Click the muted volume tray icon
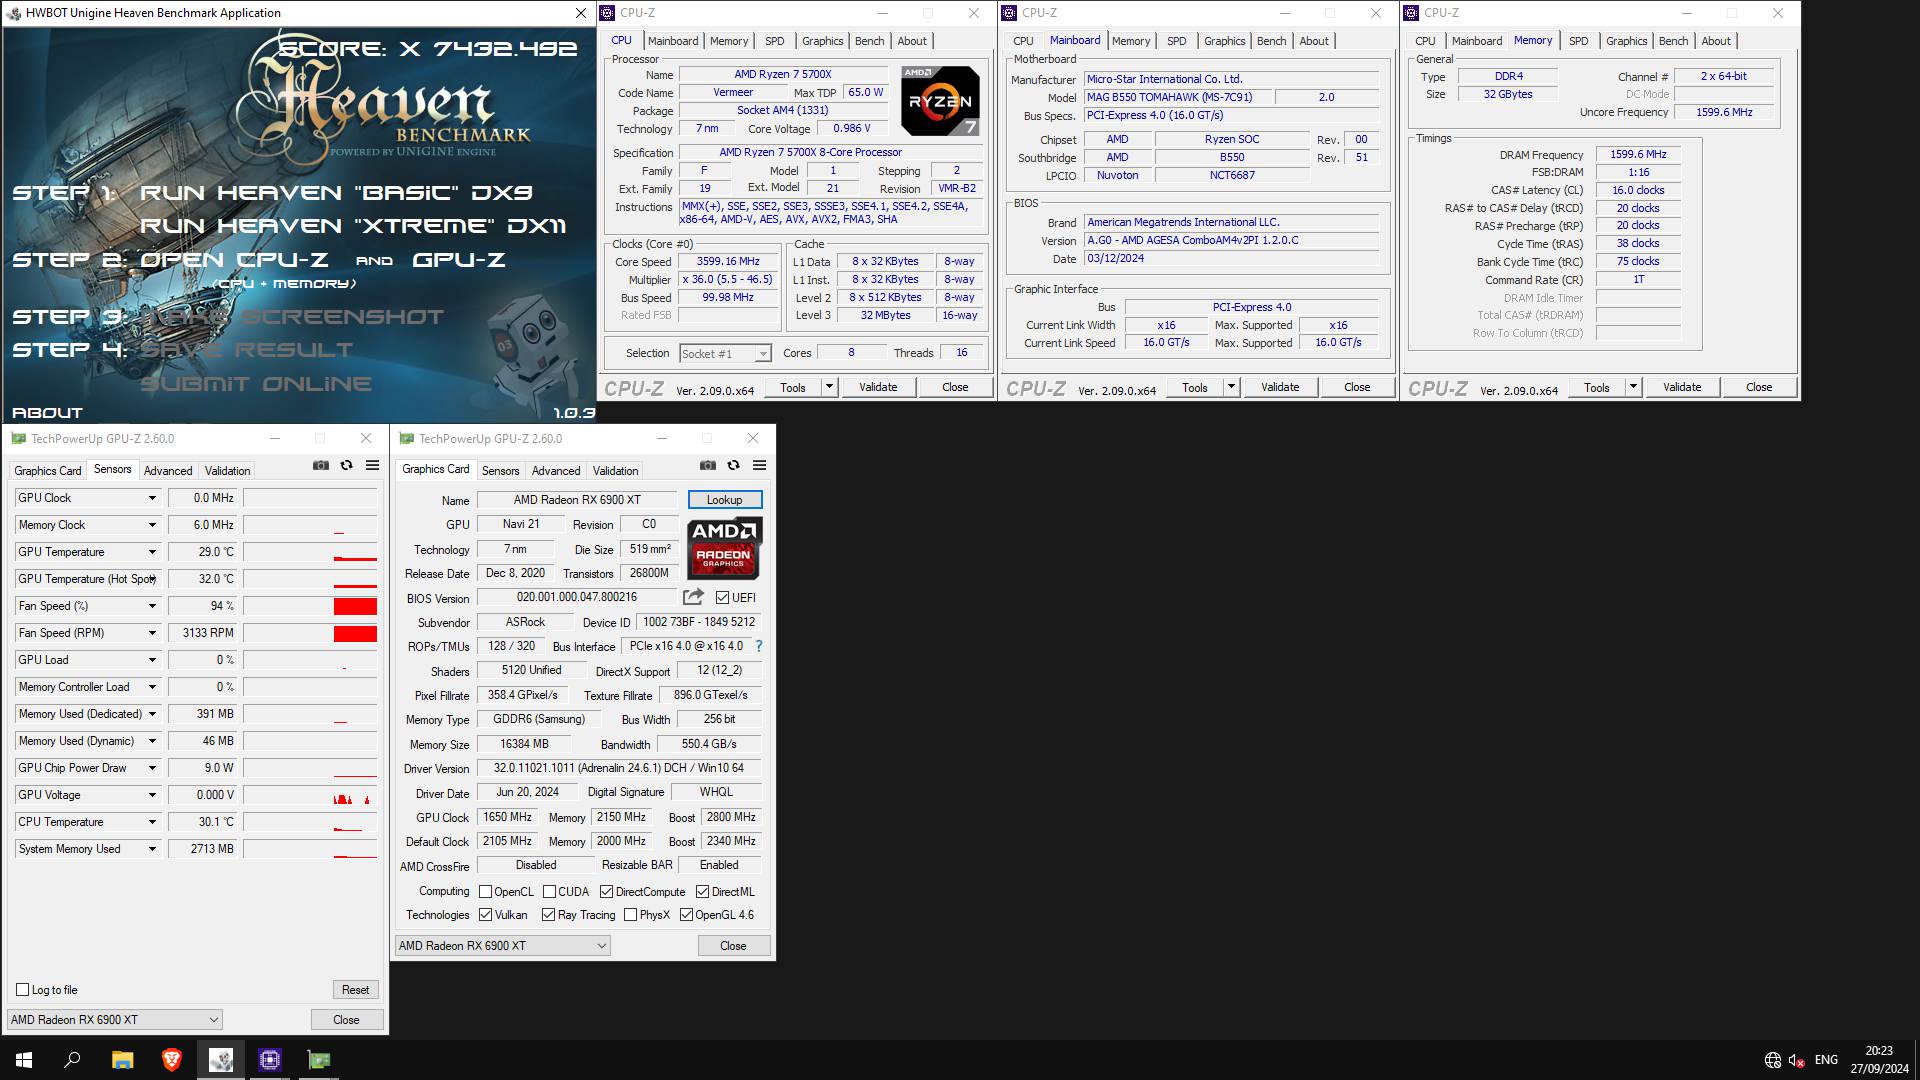Viewport: 1920px width, 1080px height. tap(1796, 1060)
